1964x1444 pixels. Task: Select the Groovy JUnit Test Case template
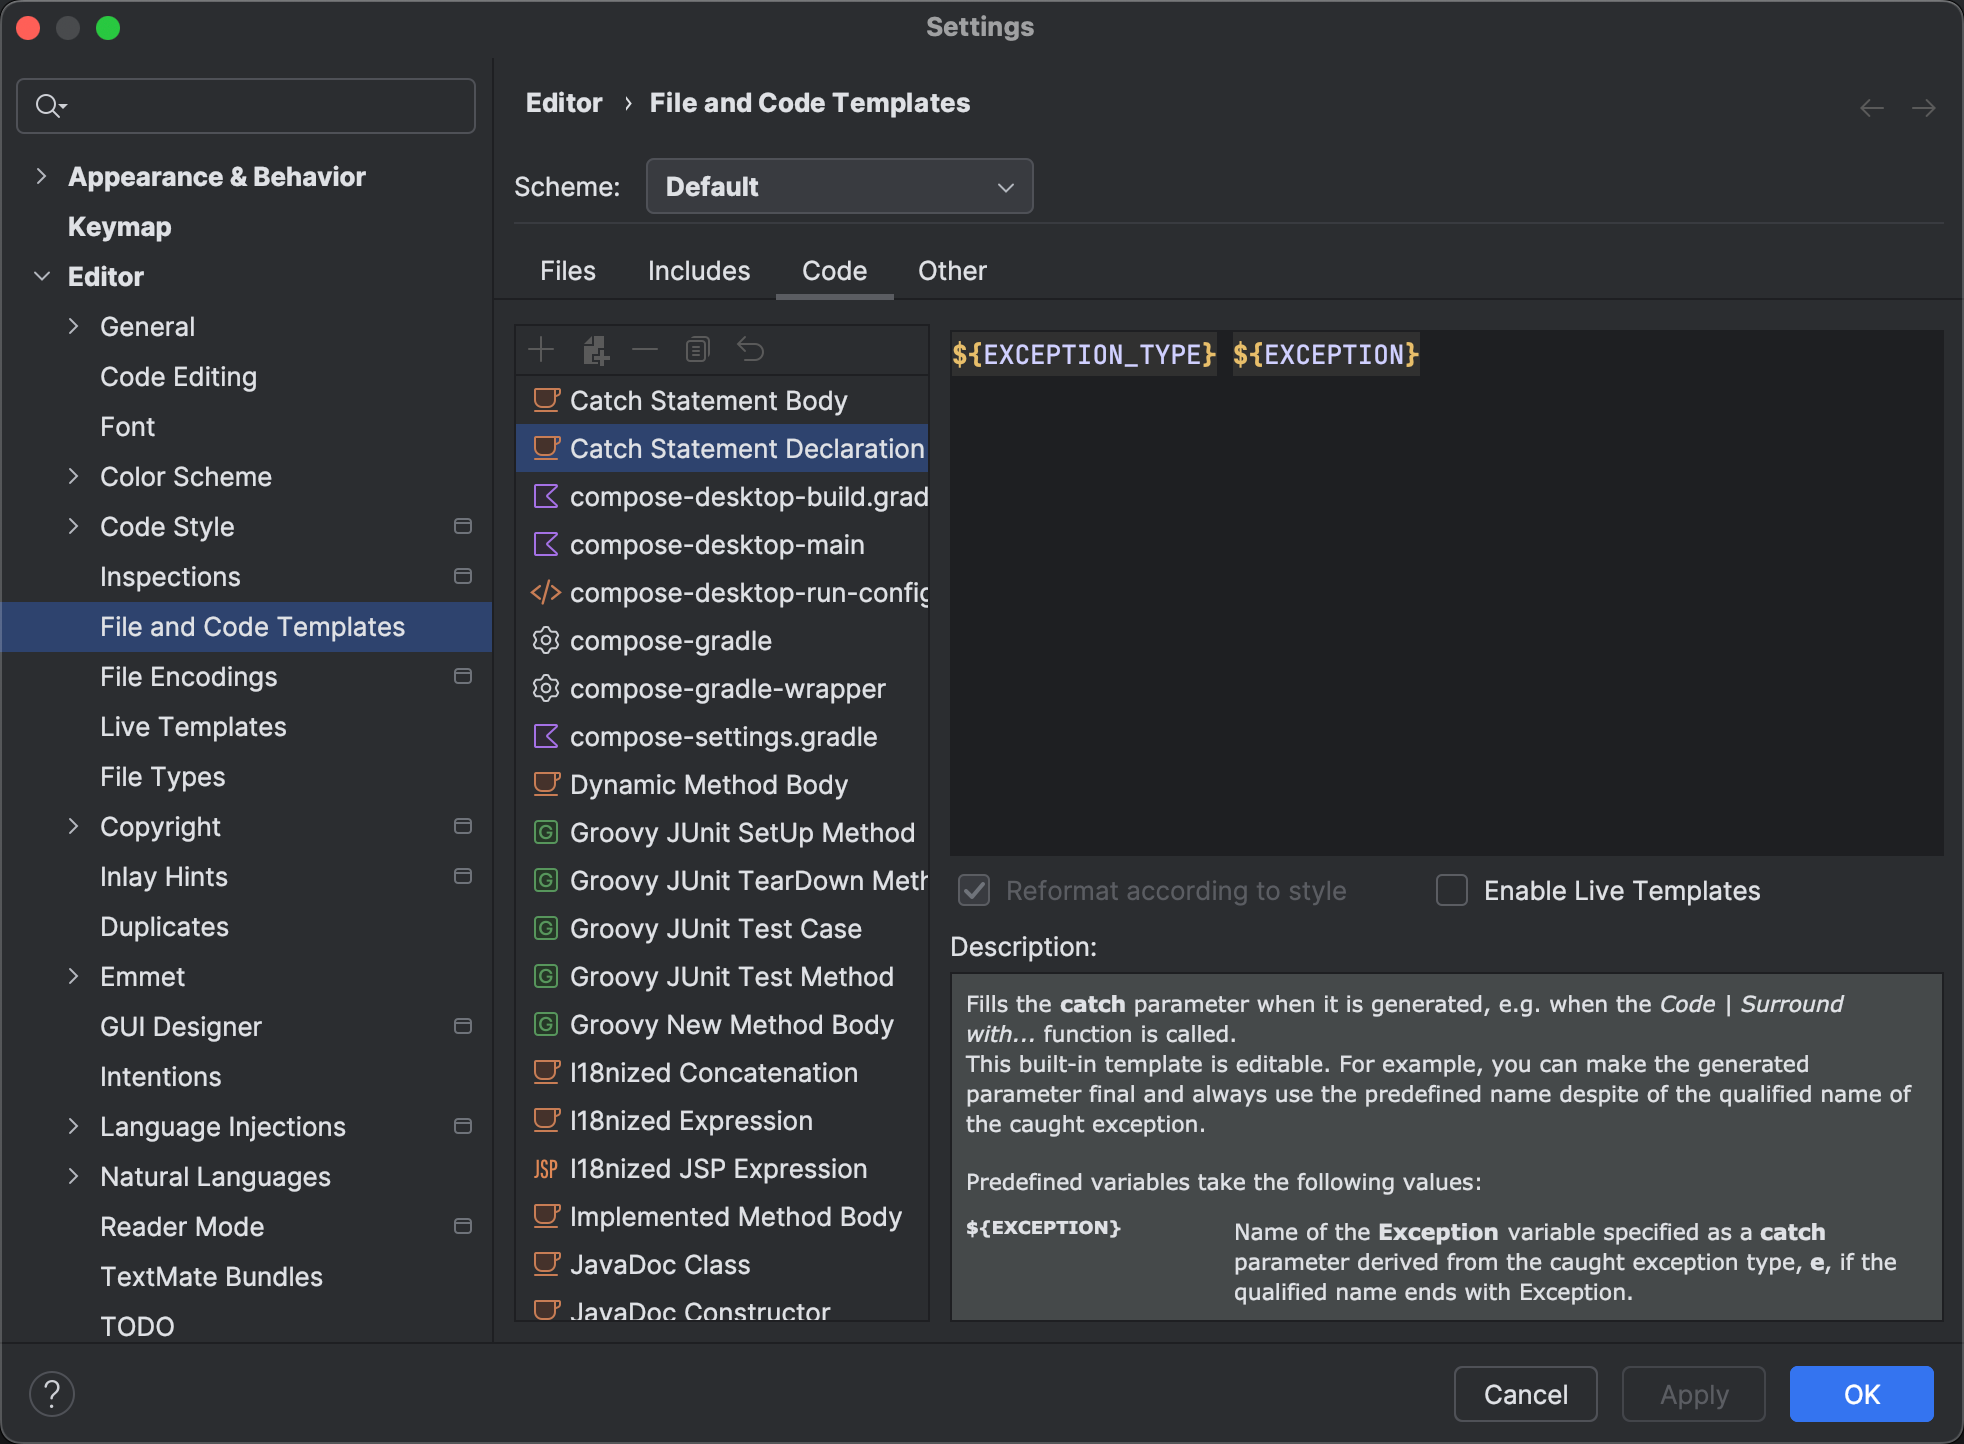coord(715,929)
